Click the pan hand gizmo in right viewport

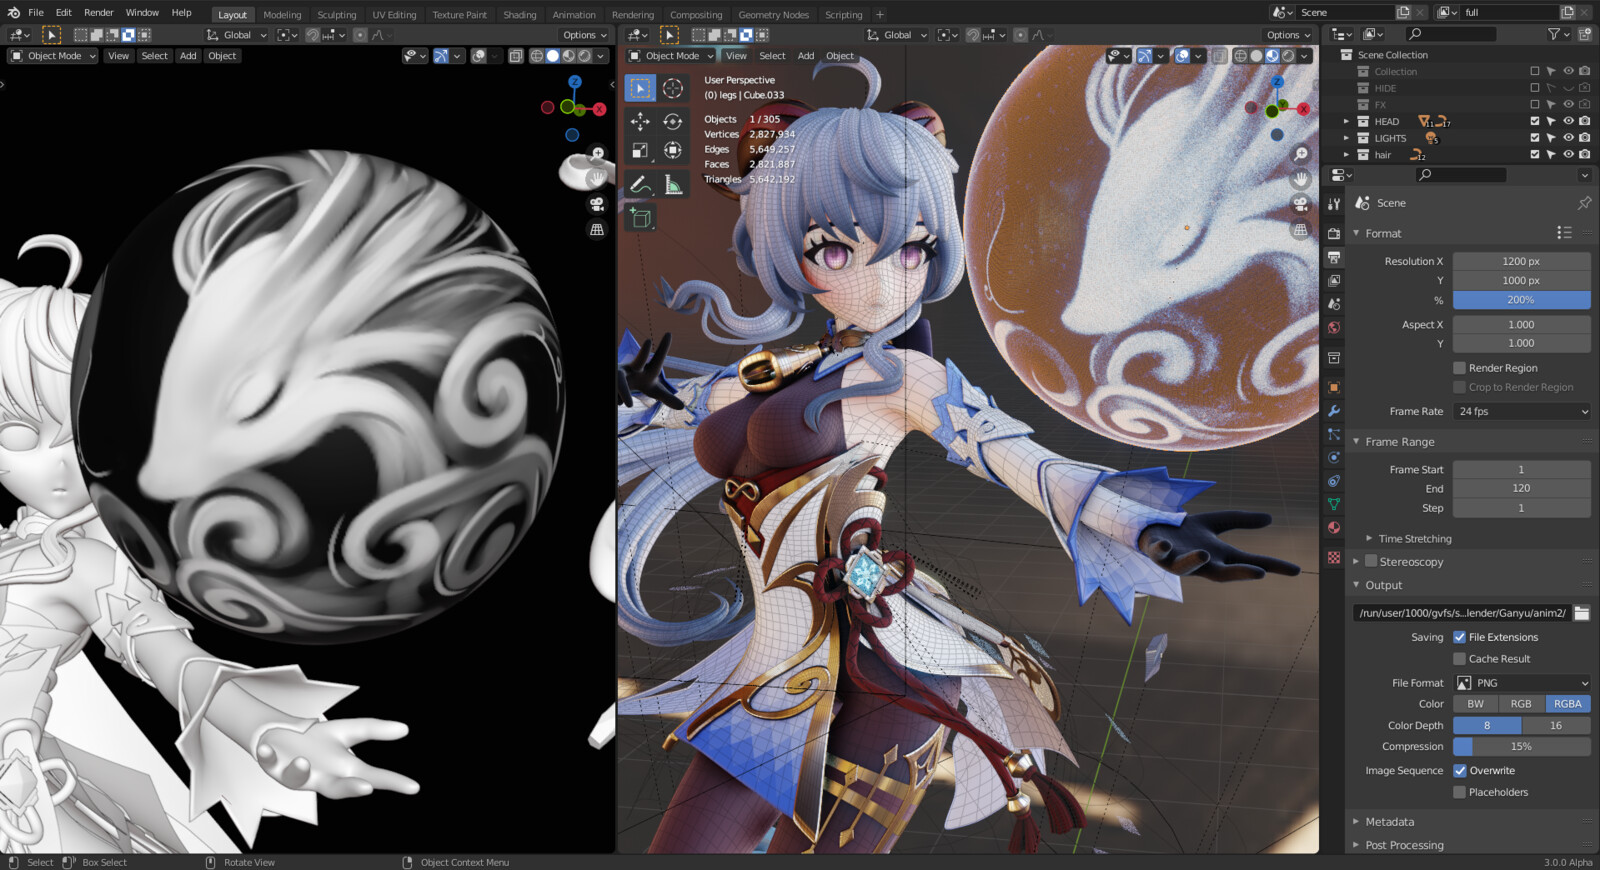point(1300,179)
